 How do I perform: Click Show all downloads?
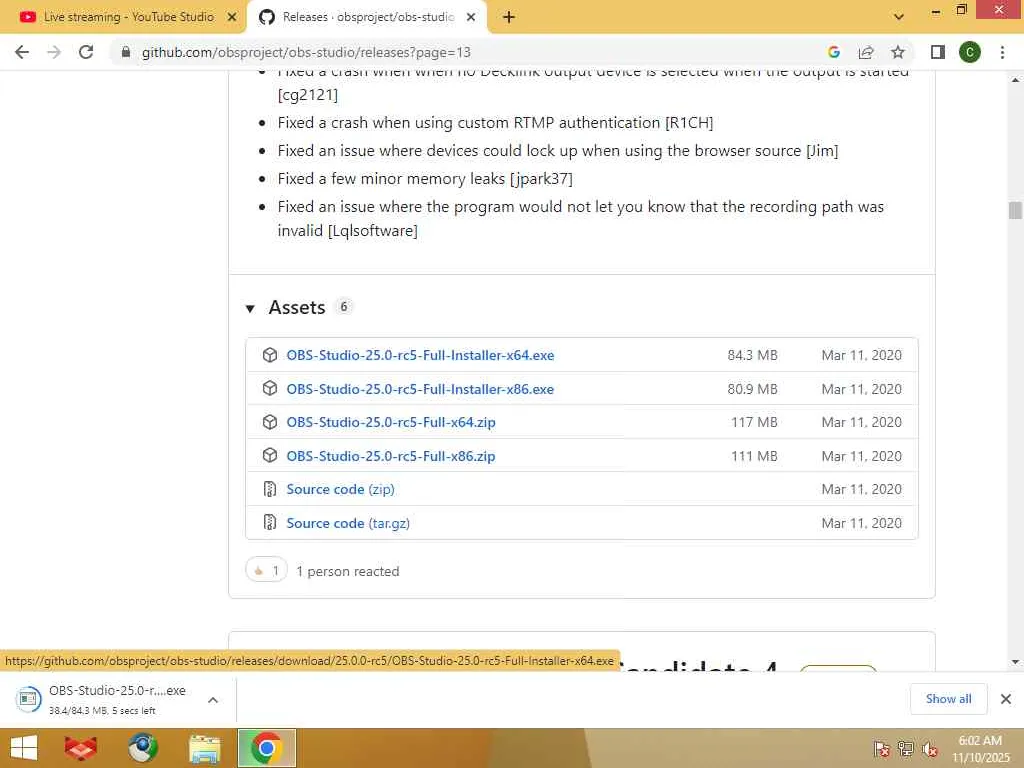[948, 699]
